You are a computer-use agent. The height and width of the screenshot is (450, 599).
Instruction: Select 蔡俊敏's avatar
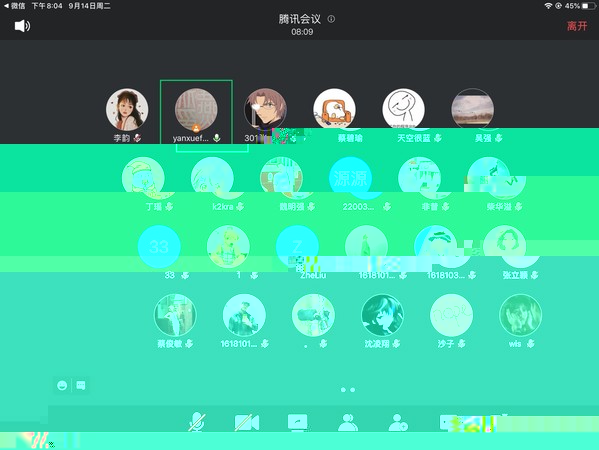coord(175,315)
